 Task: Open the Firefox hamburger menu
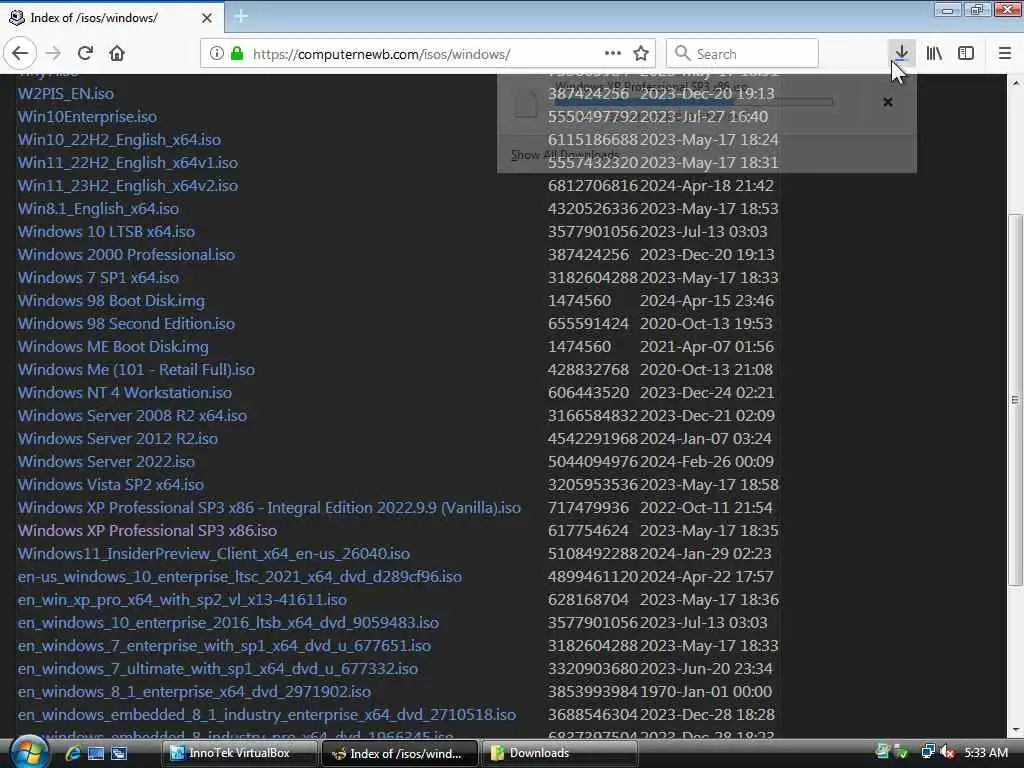point(1005,53)
